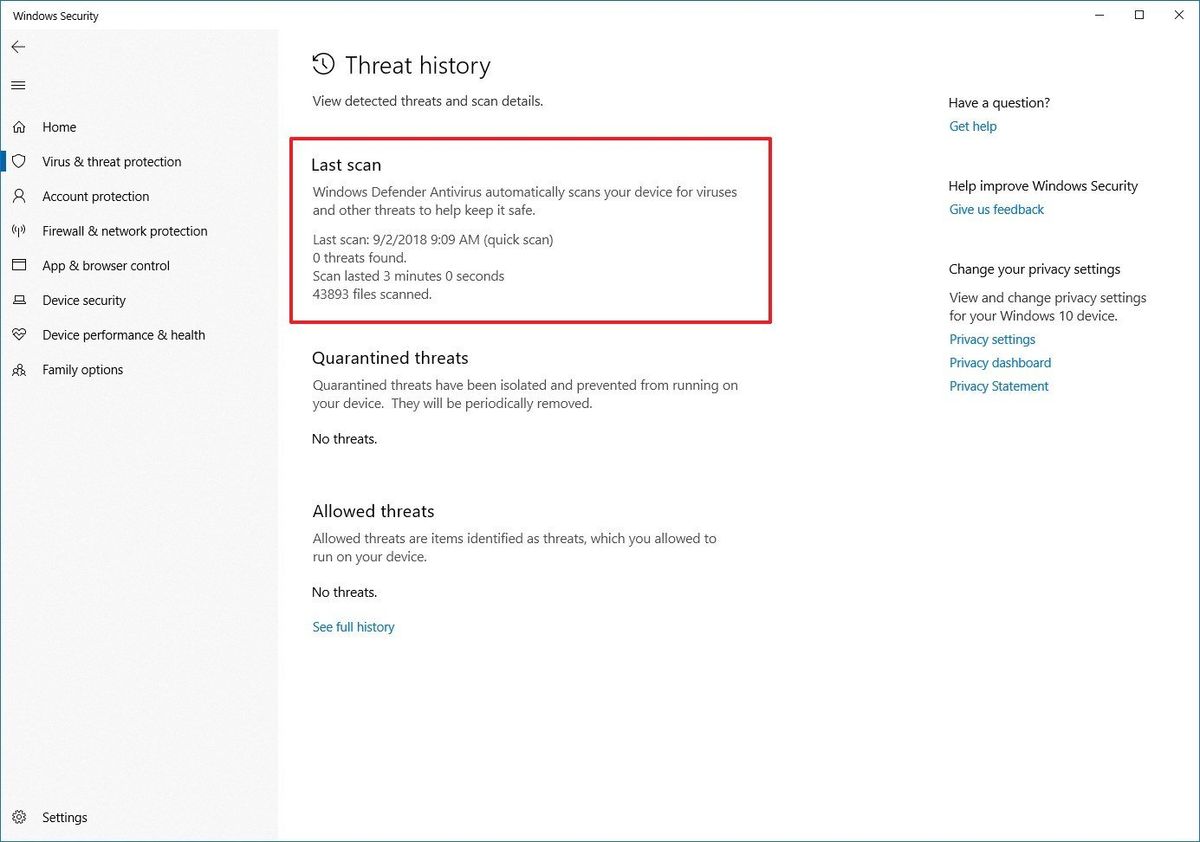Select Device security from the navigation menu
Viewport: 1200px width, 842px height.
click(84, 300)
